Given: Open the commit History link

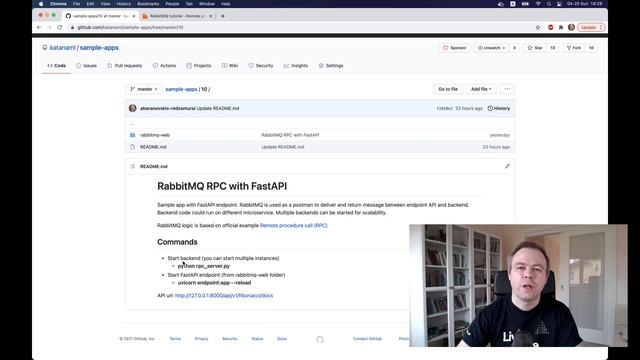Looking at the screenshot, I should click(499, 108).
